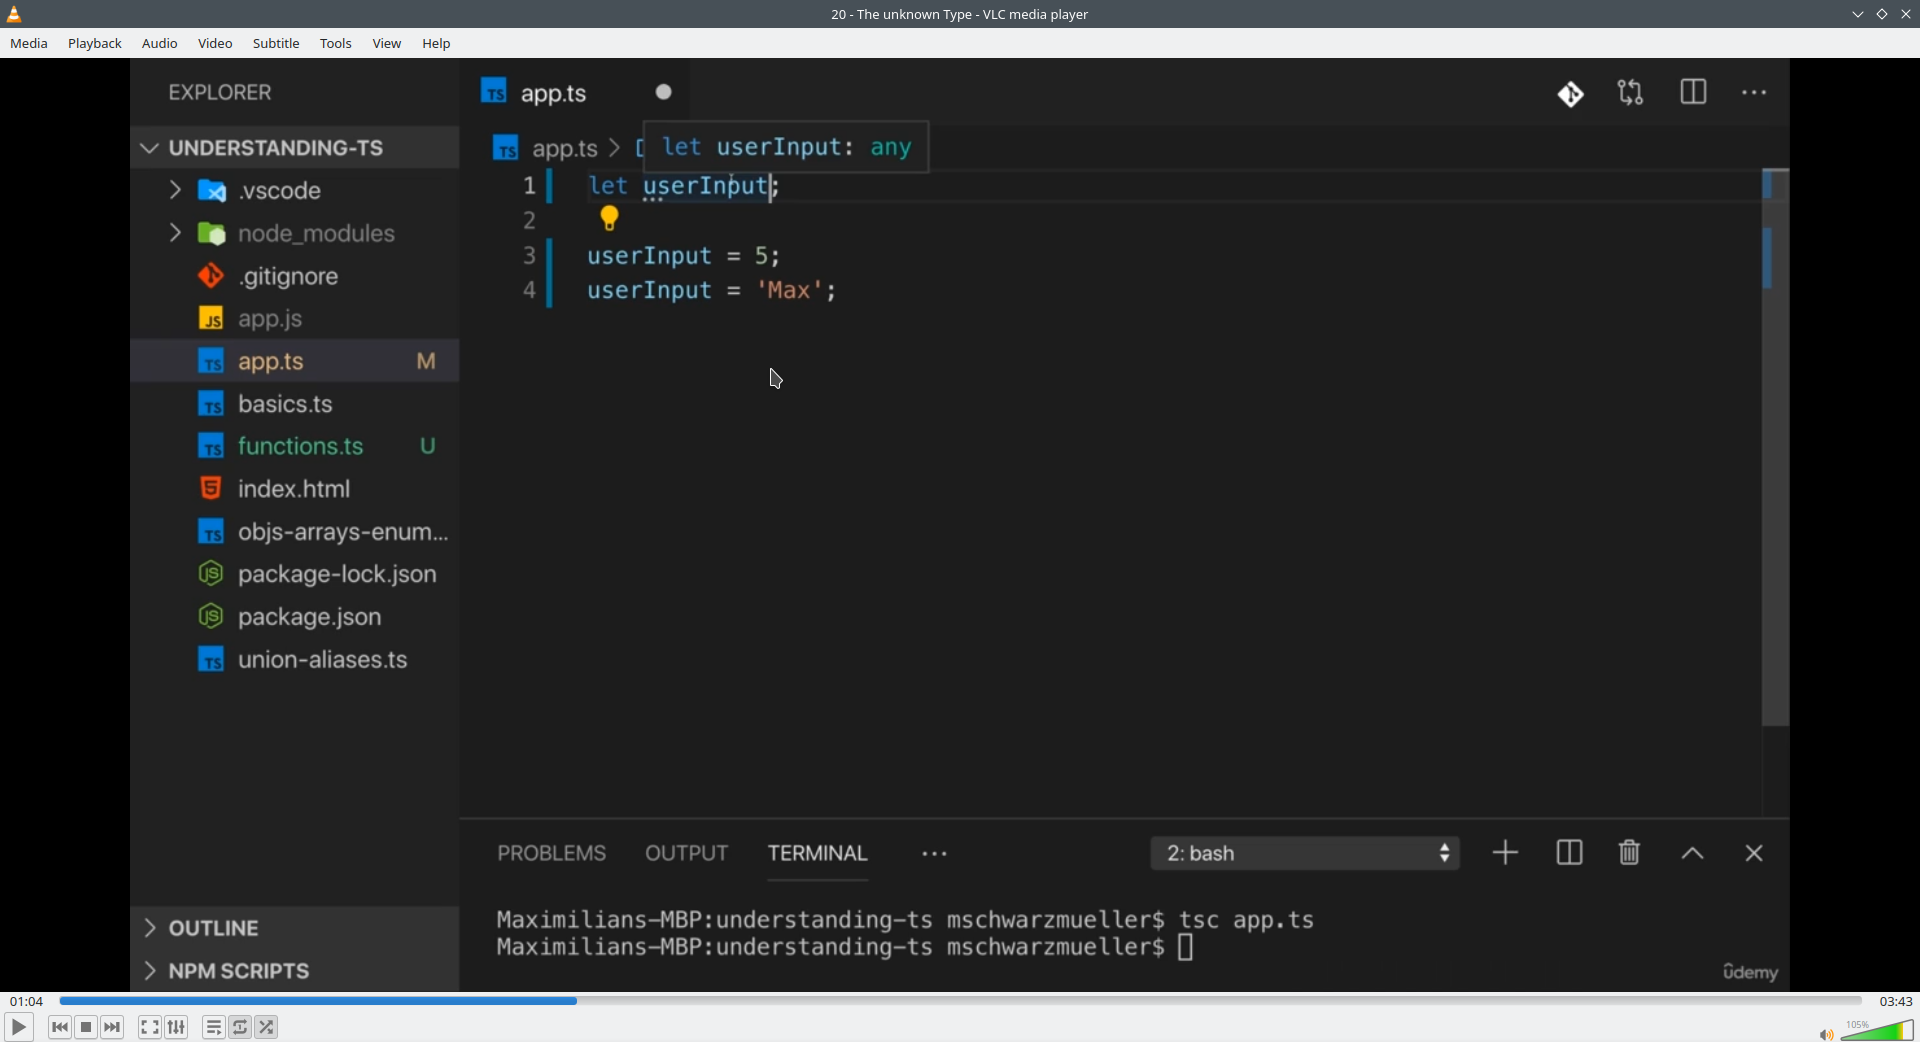This screenshot has width=1920, height=1042.
Task: Click the open changes compare icon
Action: 1631,93
